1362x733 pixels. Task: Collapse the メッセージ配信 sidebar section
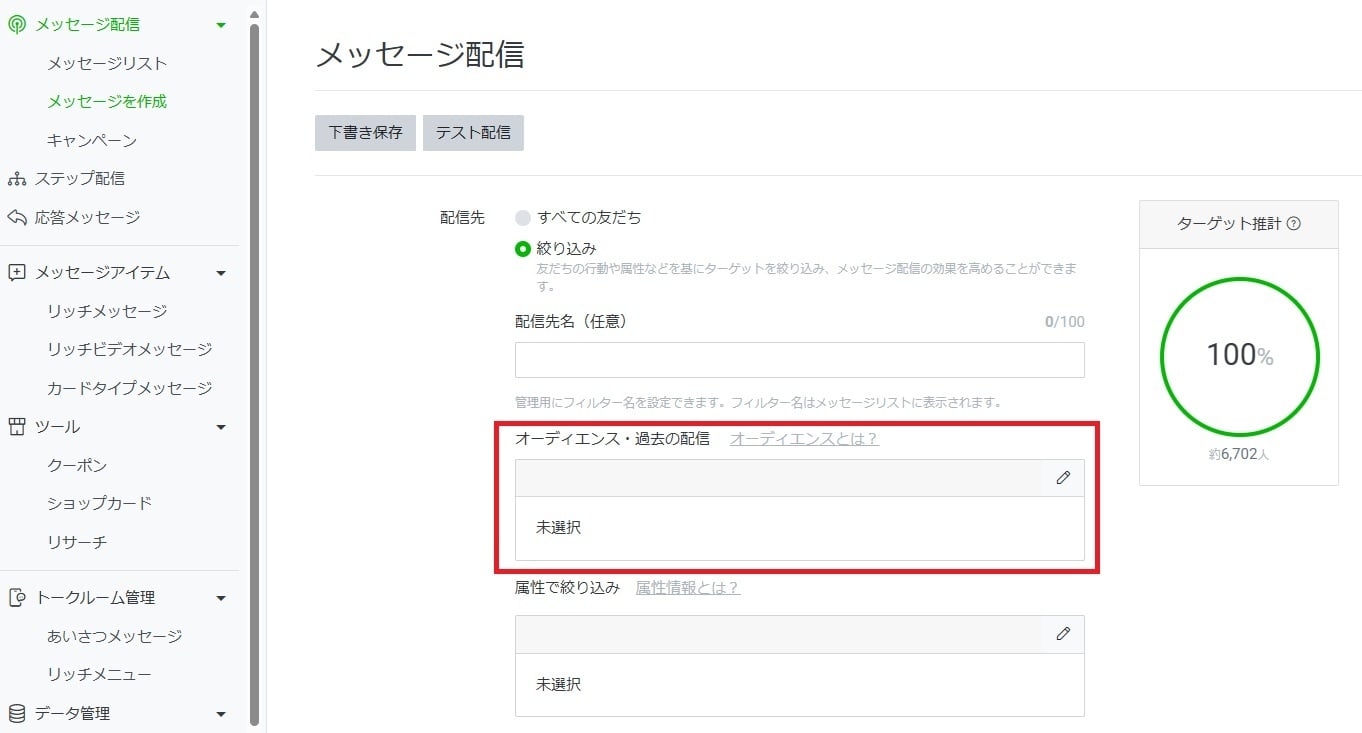[220, 23]
